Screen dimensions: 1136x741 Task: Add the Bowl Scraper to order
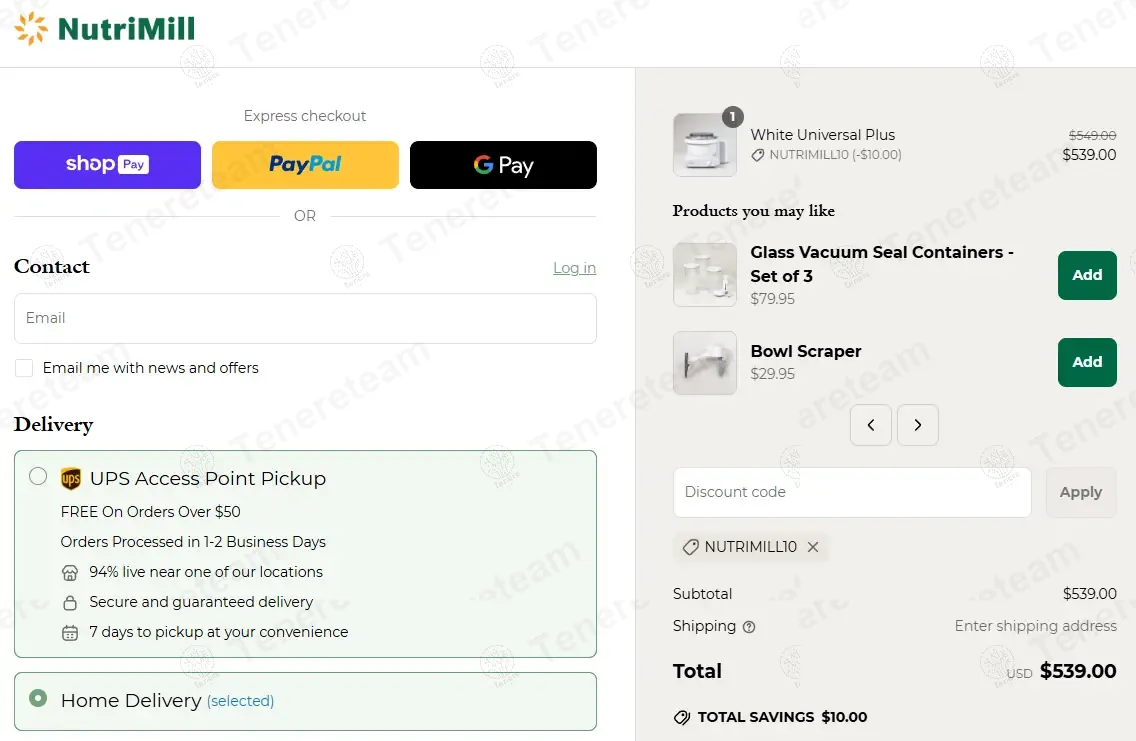pyautogui.click(x=1087, y=362)
